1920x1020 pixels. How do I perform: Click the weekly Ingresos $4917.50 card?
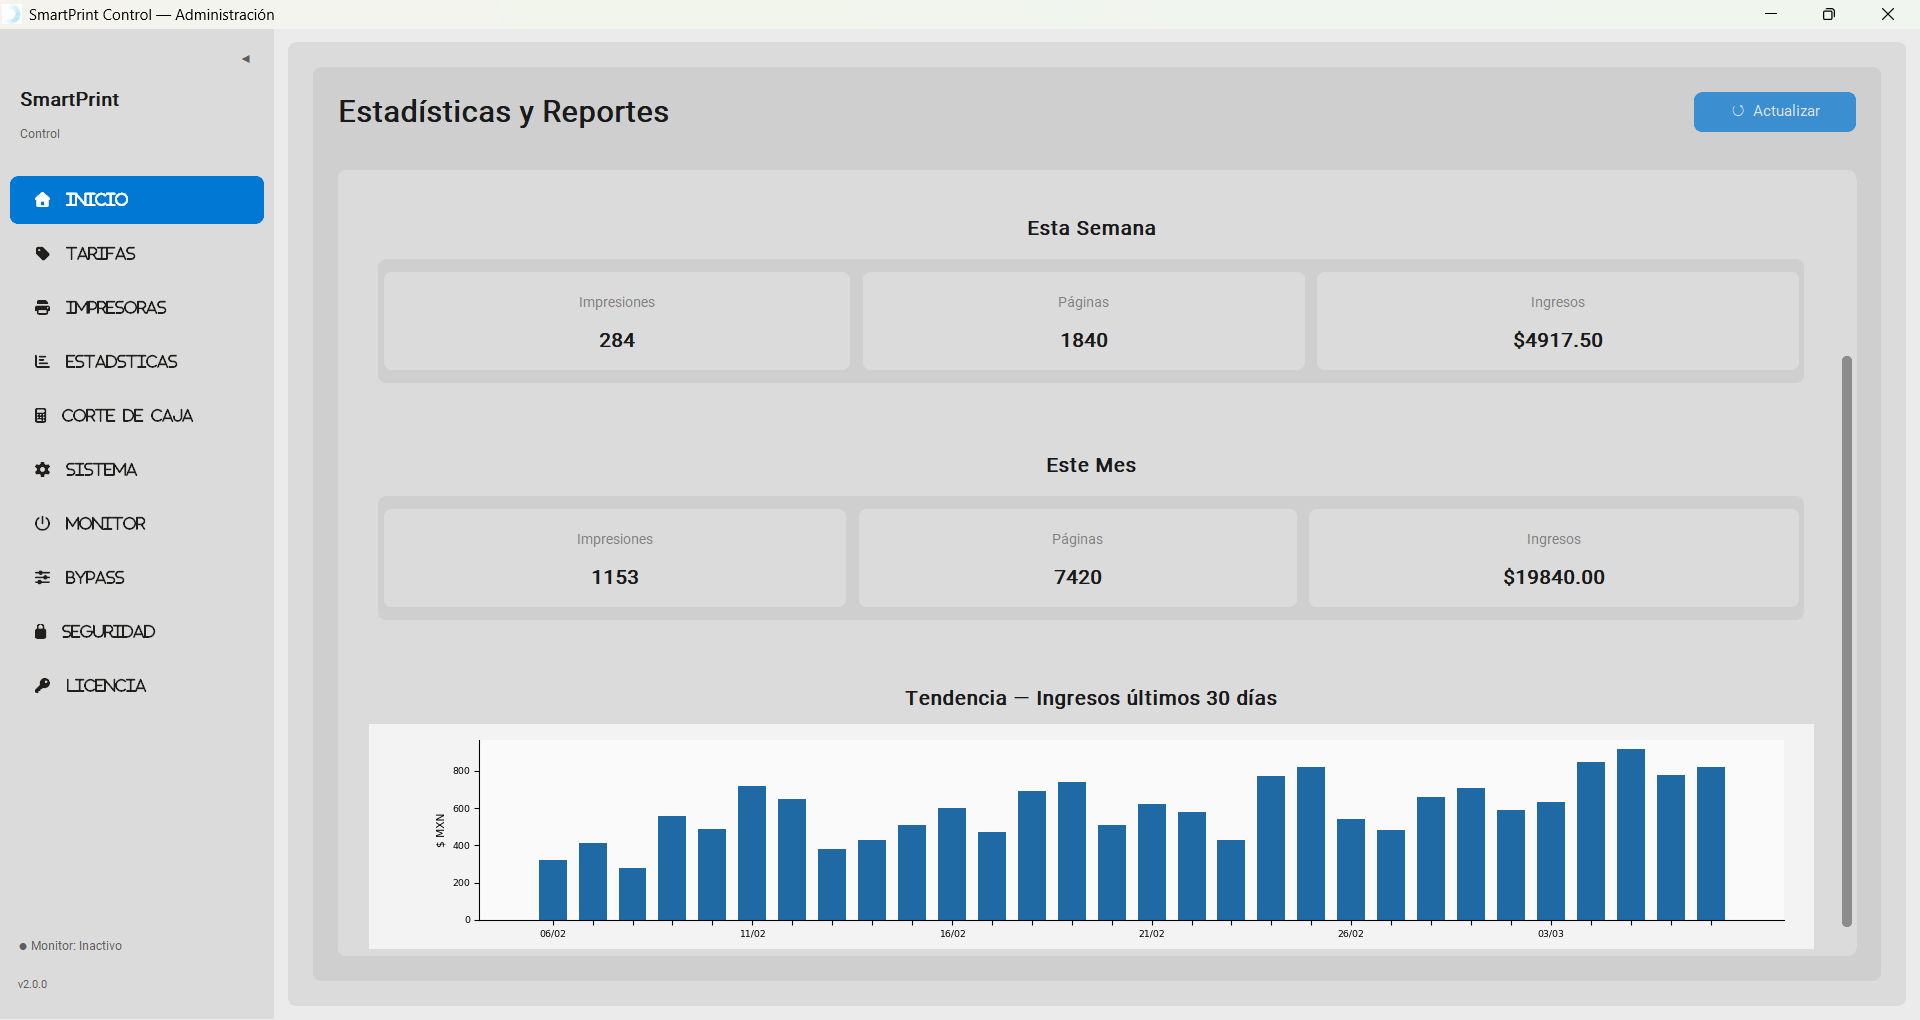(1557, 321)
